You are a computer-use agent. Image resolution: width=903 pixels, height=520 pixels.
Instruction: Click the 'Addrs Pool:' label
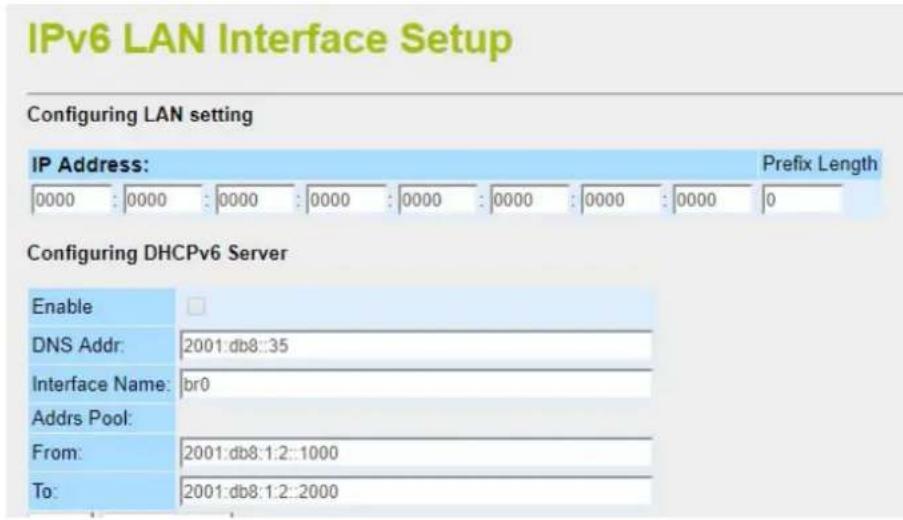coord(82,418)
